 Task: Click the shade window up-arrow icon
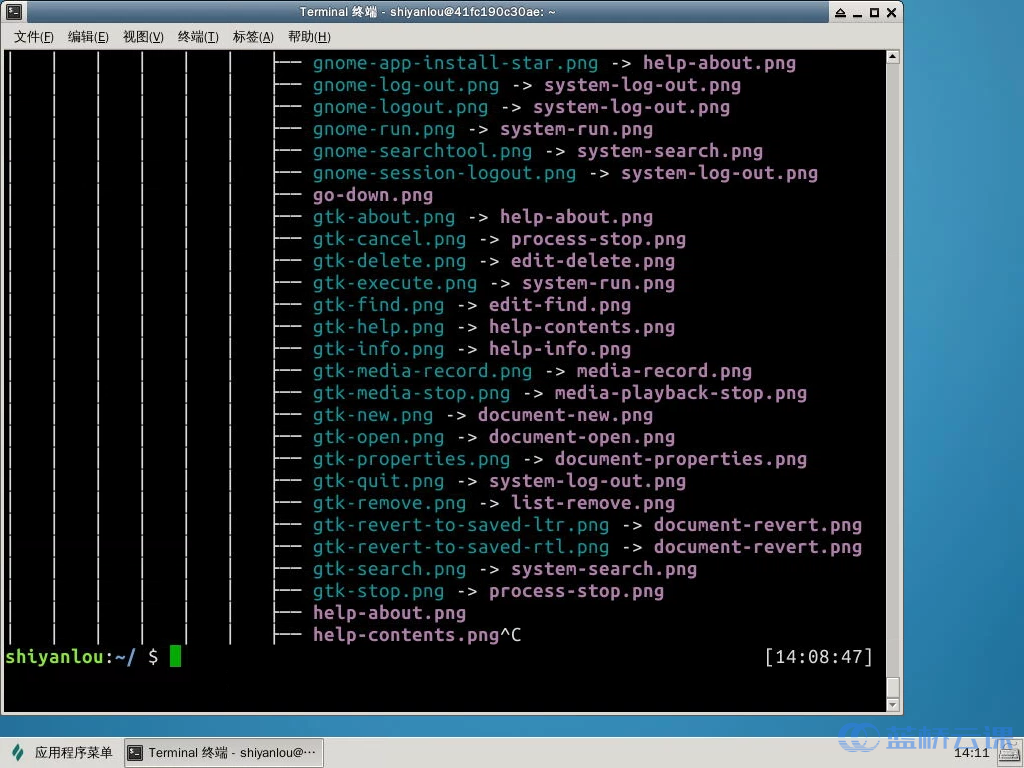[x=840, y=12]
